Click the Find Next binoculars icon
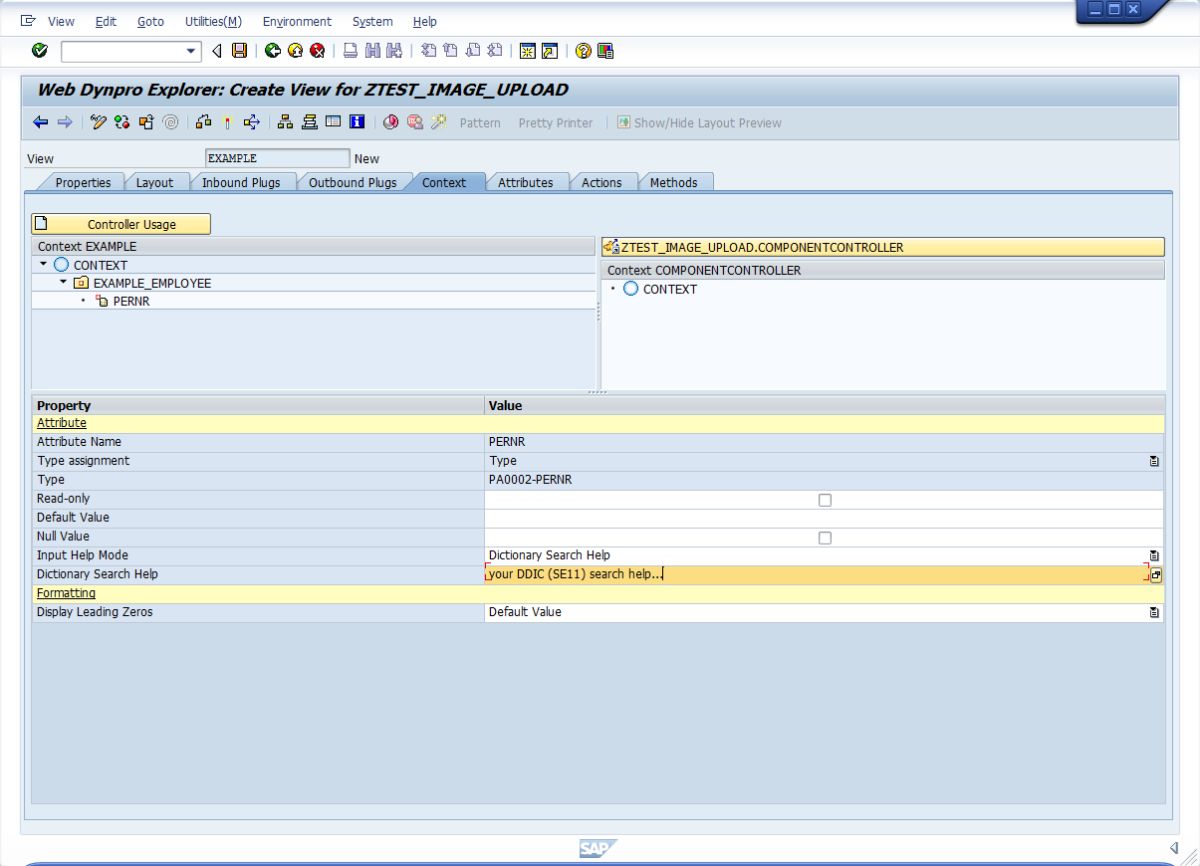Viewport: 1200px width, 866px height. pyautogui.click(x=395, y=51)
